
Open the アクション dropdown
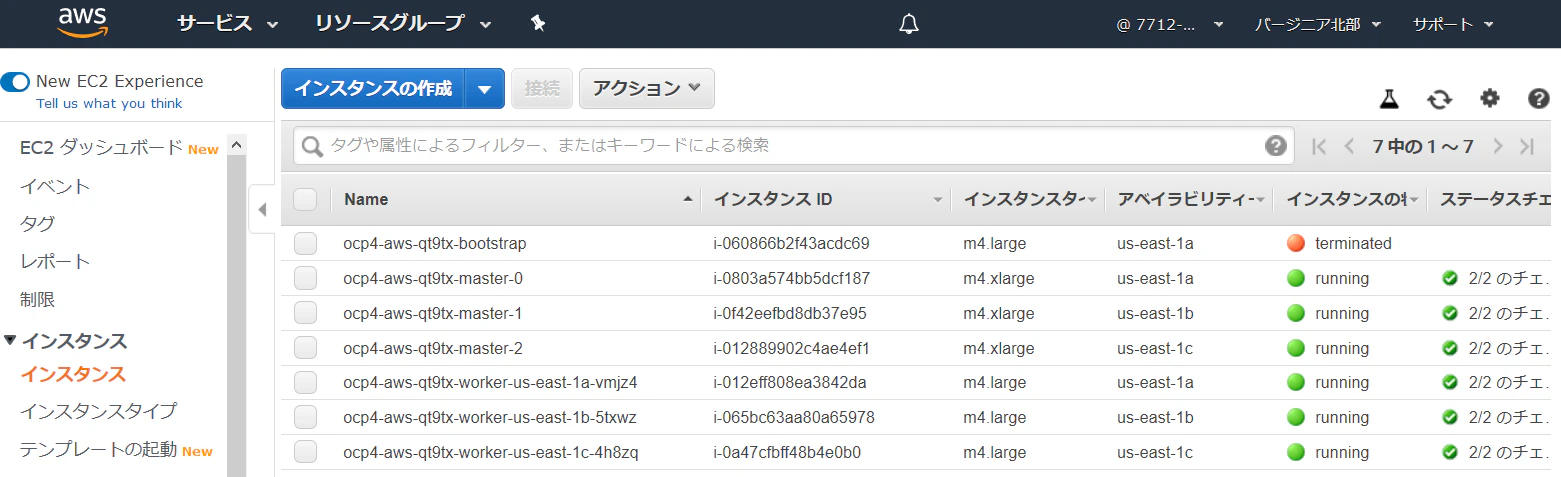point(646,88)
